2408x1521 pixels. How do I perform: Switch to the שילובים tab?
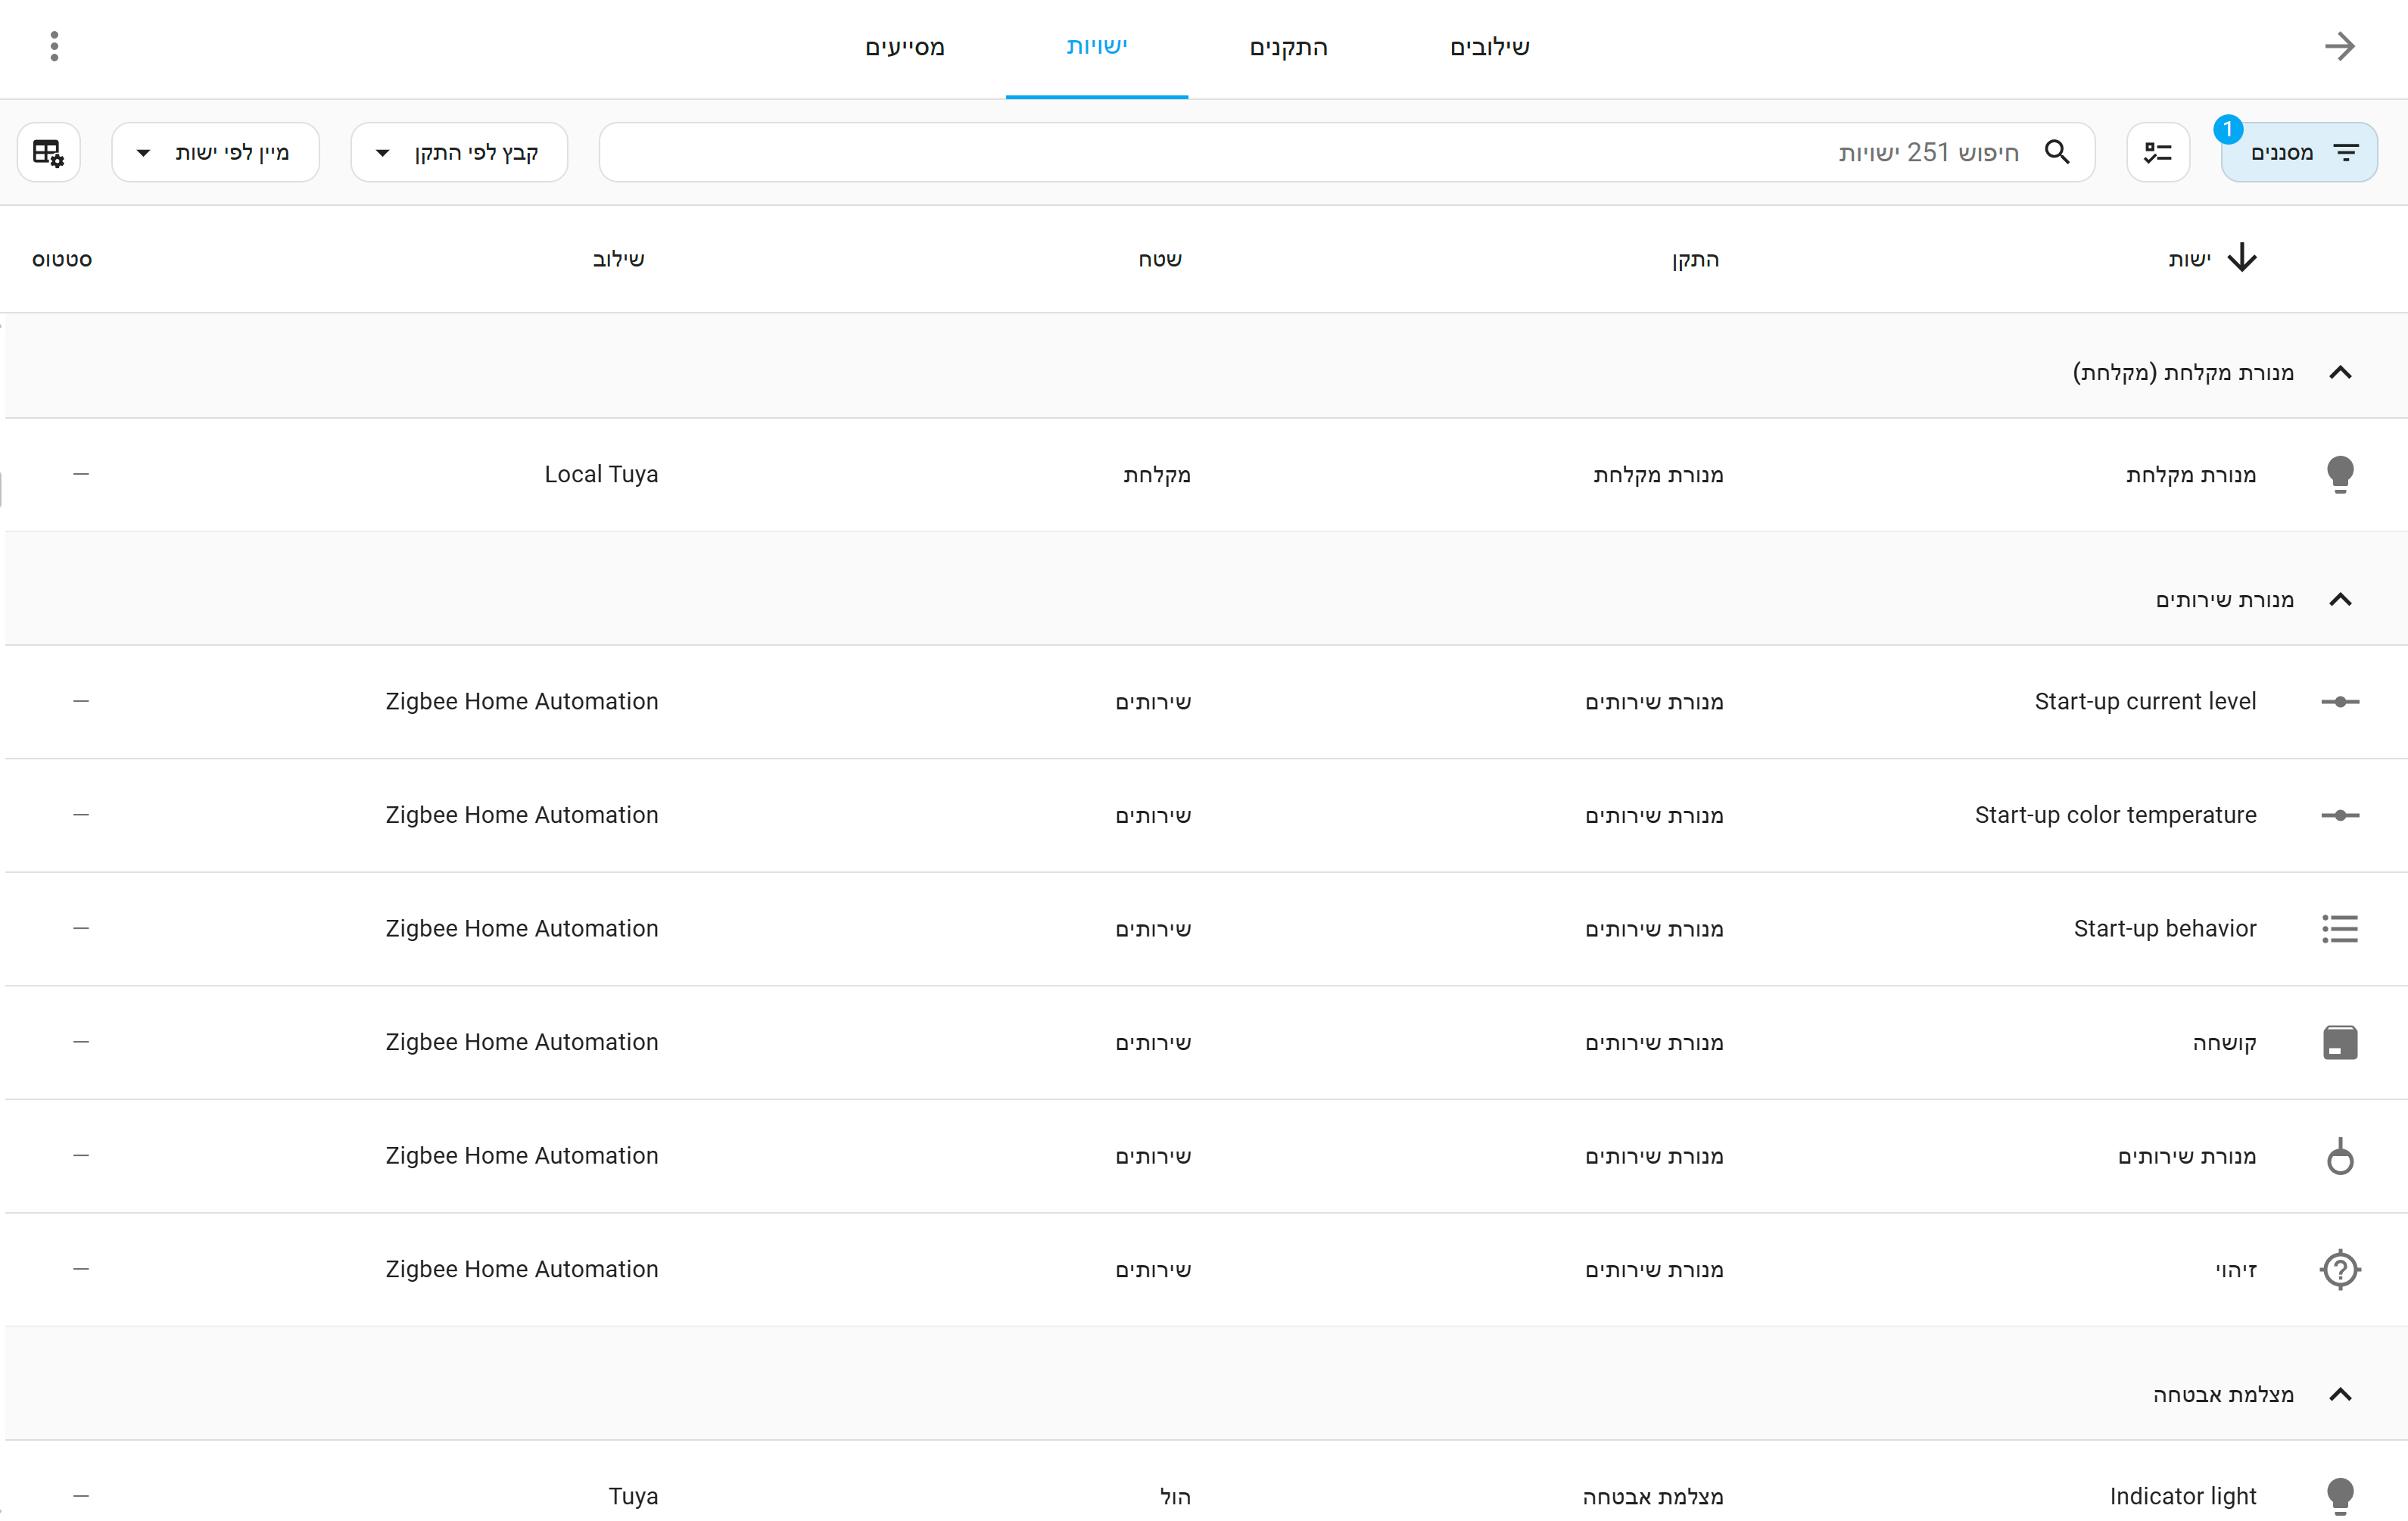pyautogui.click(x=1489, y=47)
